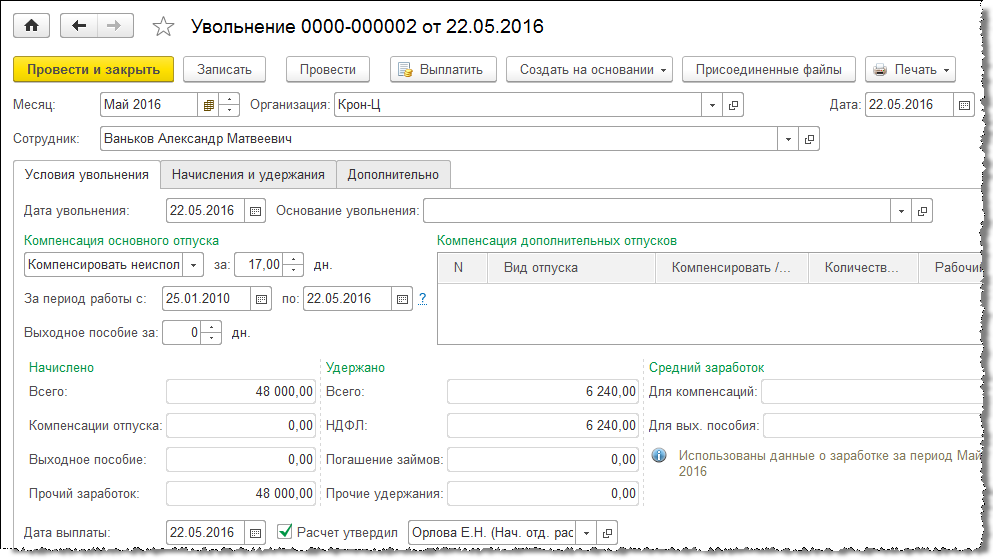Click the help question mark link

coord(422,298)
